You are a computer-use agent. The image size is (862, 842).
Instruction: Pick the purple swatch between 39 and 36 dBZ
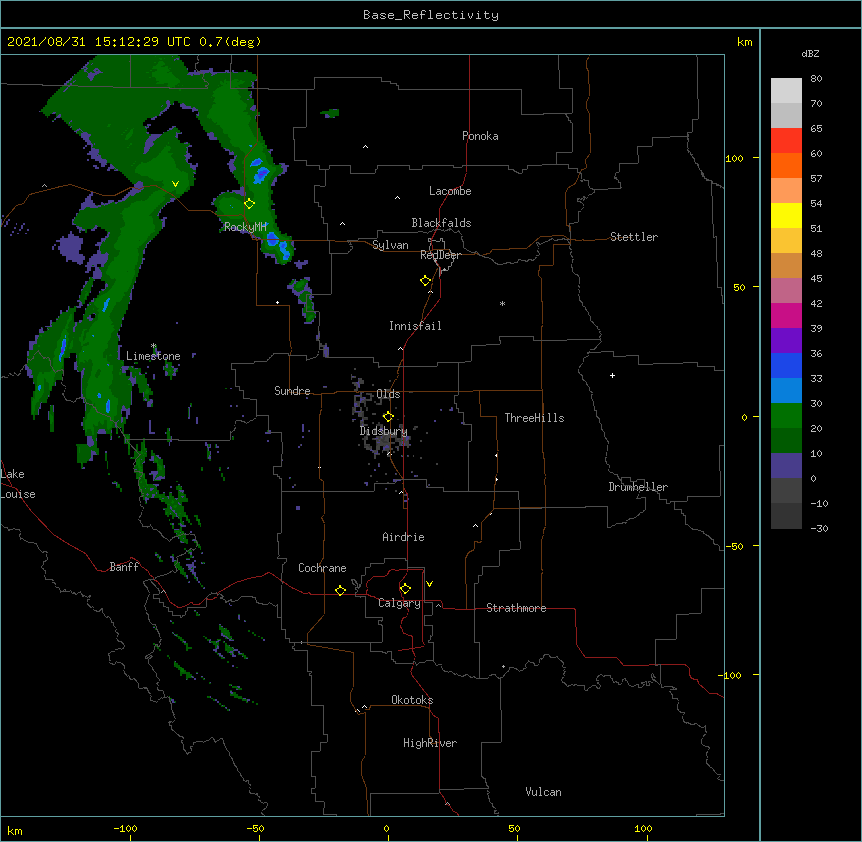pos(786,341)
